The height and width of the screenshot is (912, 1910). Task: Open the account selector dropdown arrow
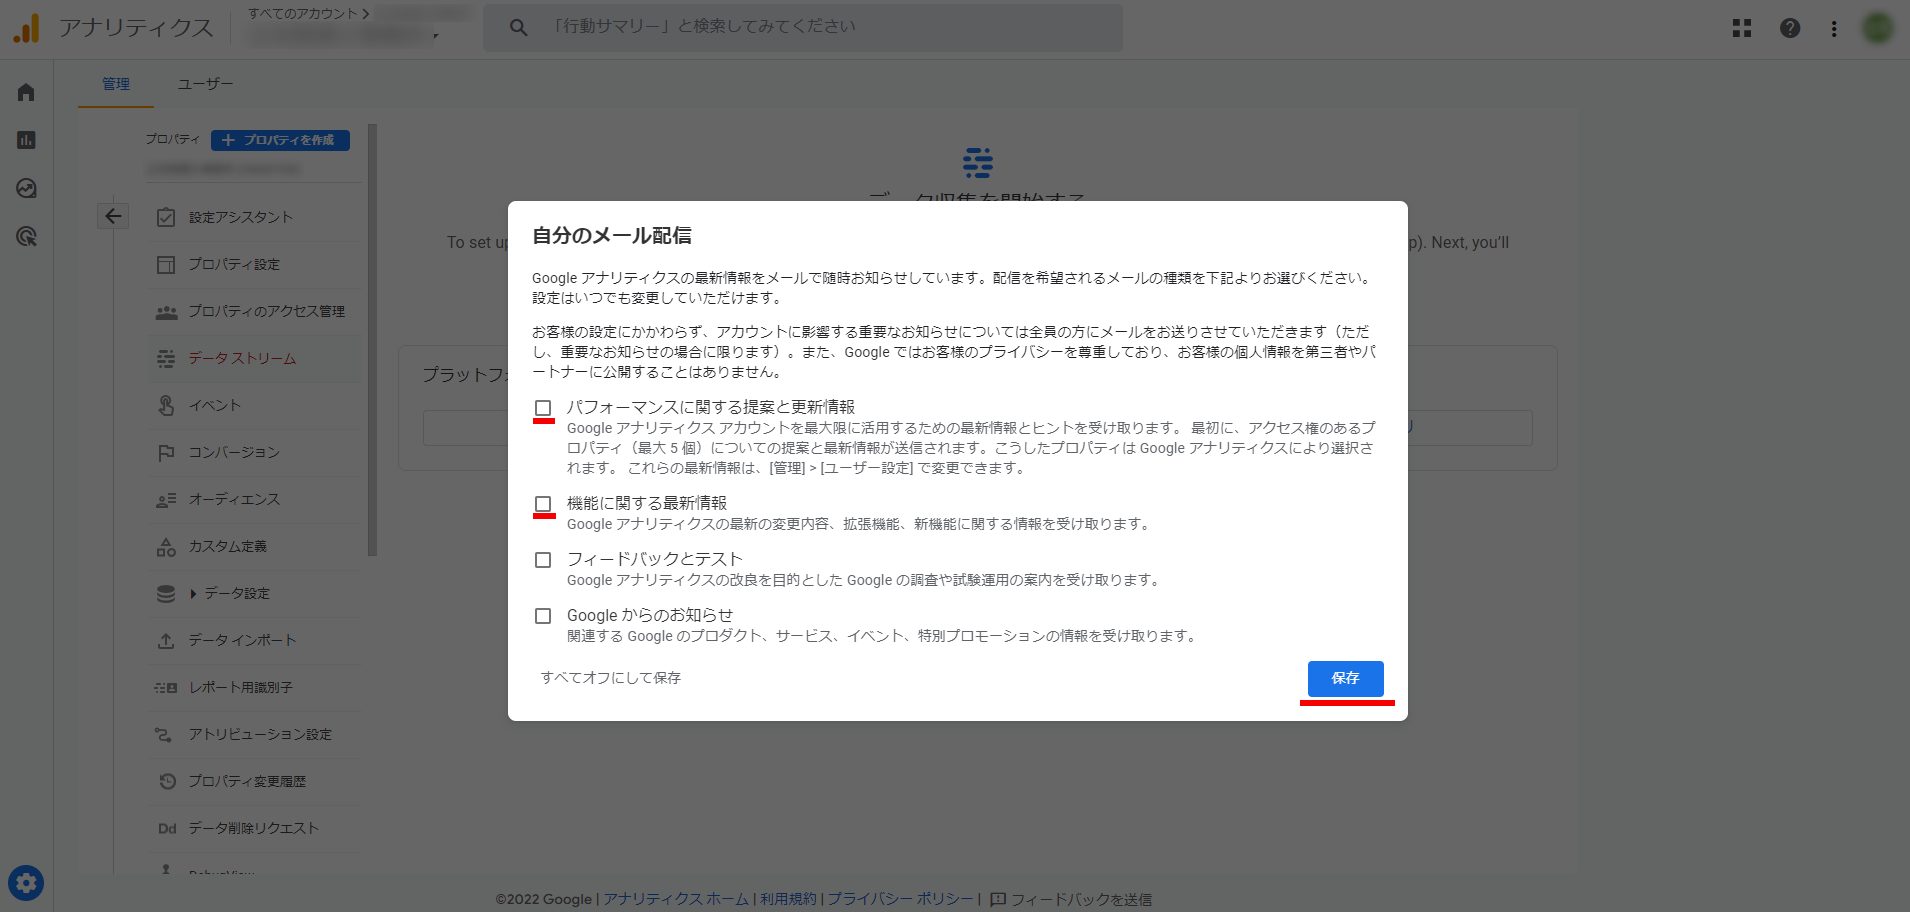click(436, 36)
